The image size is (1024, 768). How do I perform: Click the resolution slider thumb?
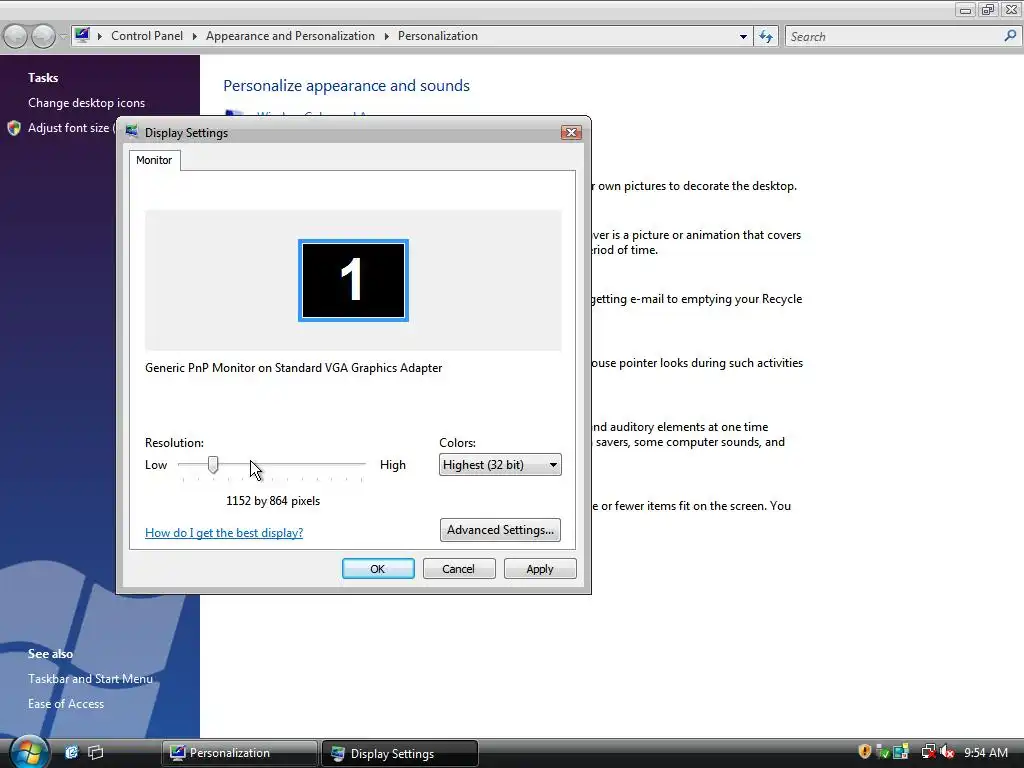coord(213,464)
